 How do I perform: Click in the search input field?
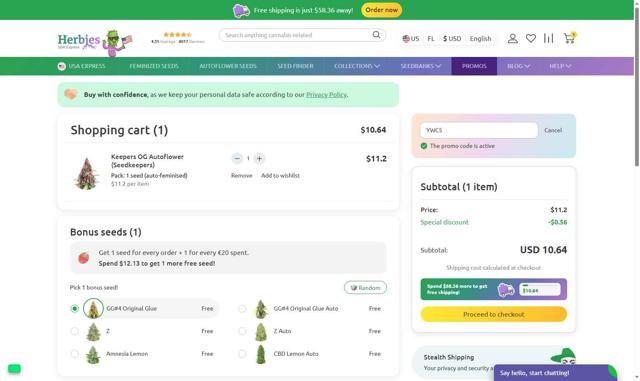(297, 35)
